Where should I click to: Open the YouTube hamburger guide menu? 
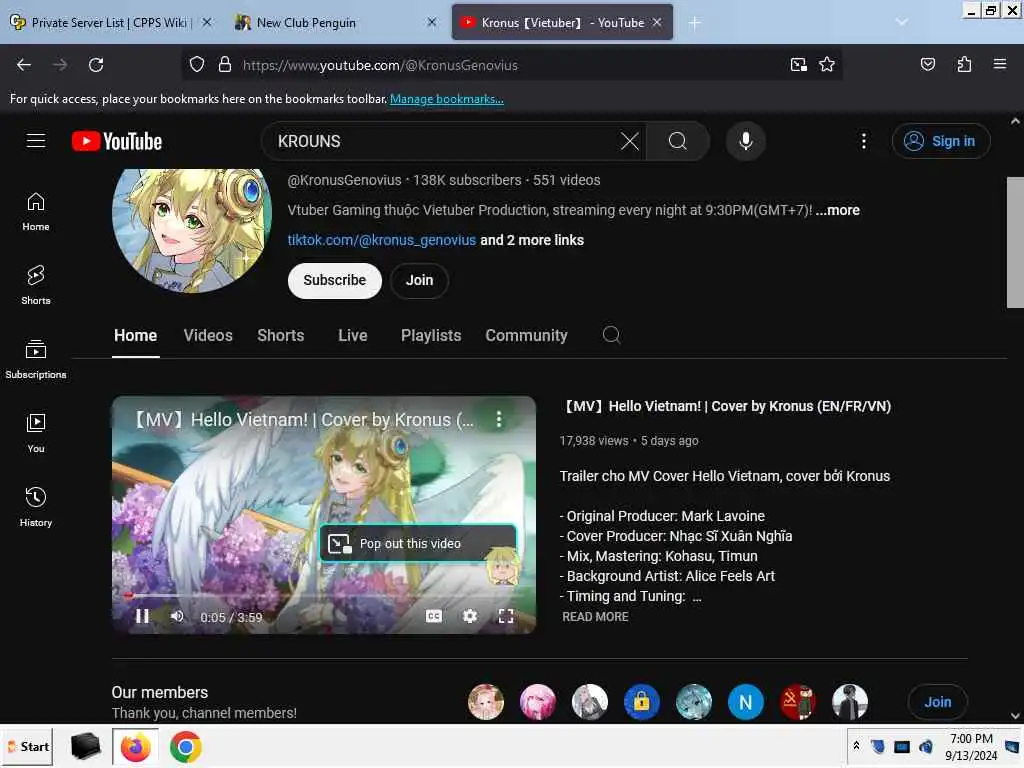(36, 140)
